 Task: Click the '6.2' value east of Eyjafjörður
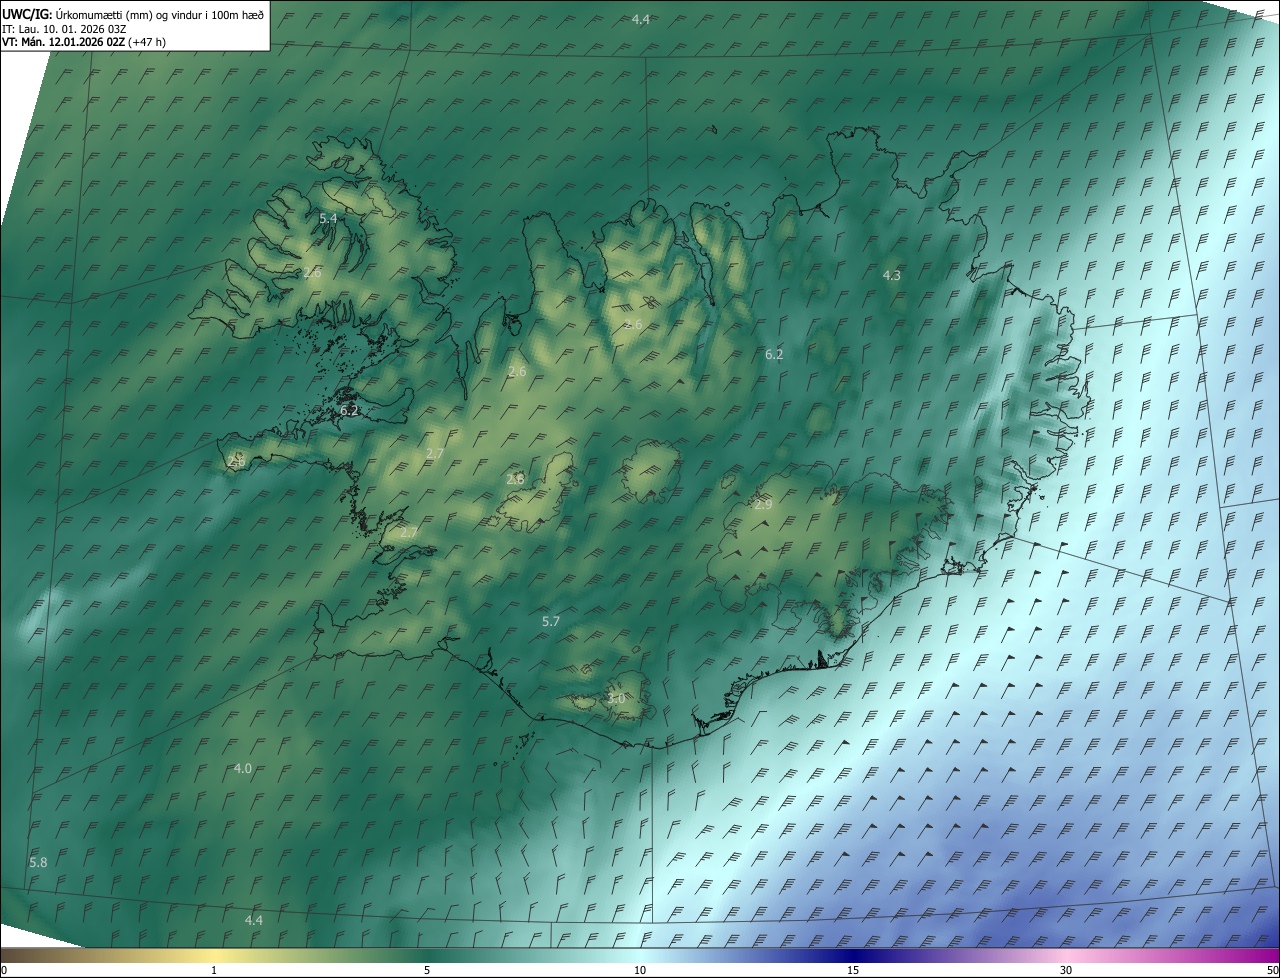point(774,354)
